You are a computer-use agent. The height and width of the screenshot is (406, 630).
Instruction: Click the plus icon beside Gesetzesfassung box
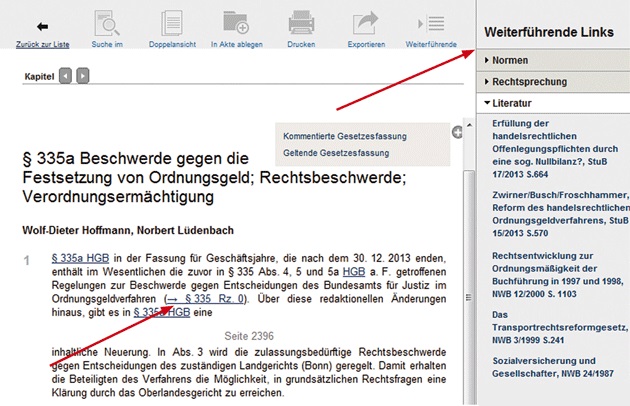pyautogui.click(x=457, y=132)
